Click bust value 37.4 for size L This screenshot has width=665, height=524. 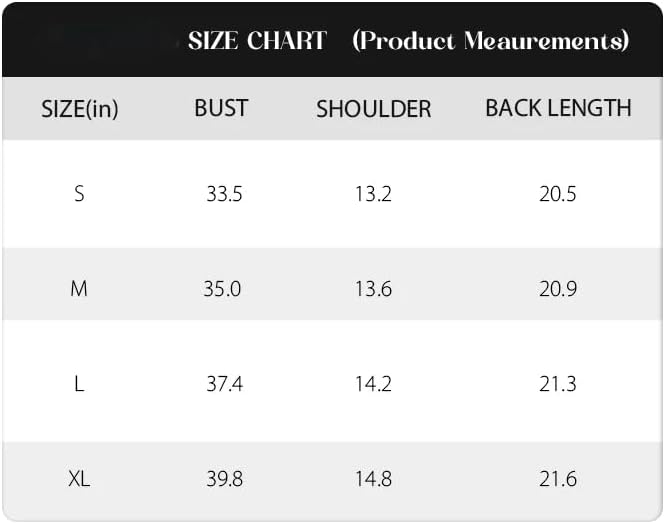(225, 384)
